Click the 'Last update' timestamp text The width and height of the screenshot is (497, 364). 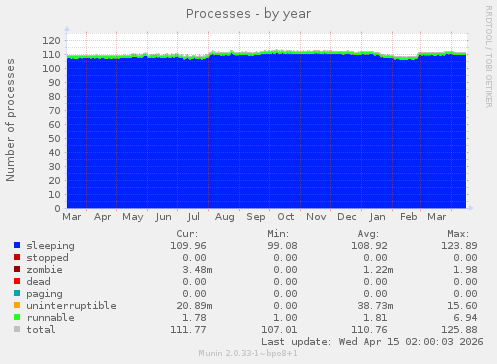(x=372, y=342)
